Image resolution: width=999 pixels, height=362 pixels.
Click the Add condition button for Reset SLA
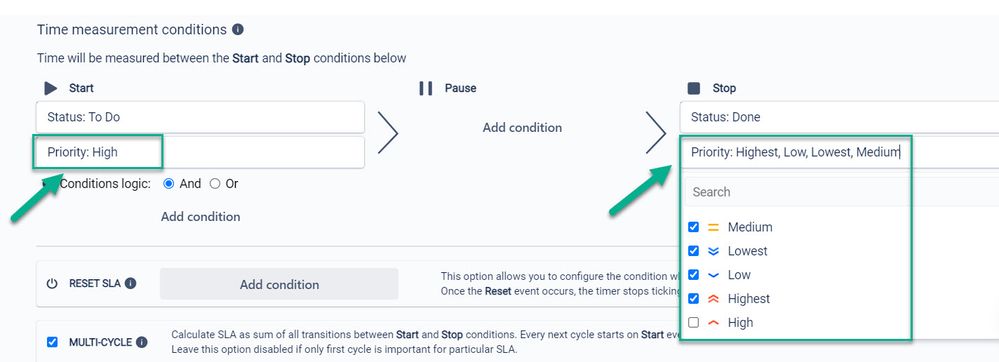(279, 284)
